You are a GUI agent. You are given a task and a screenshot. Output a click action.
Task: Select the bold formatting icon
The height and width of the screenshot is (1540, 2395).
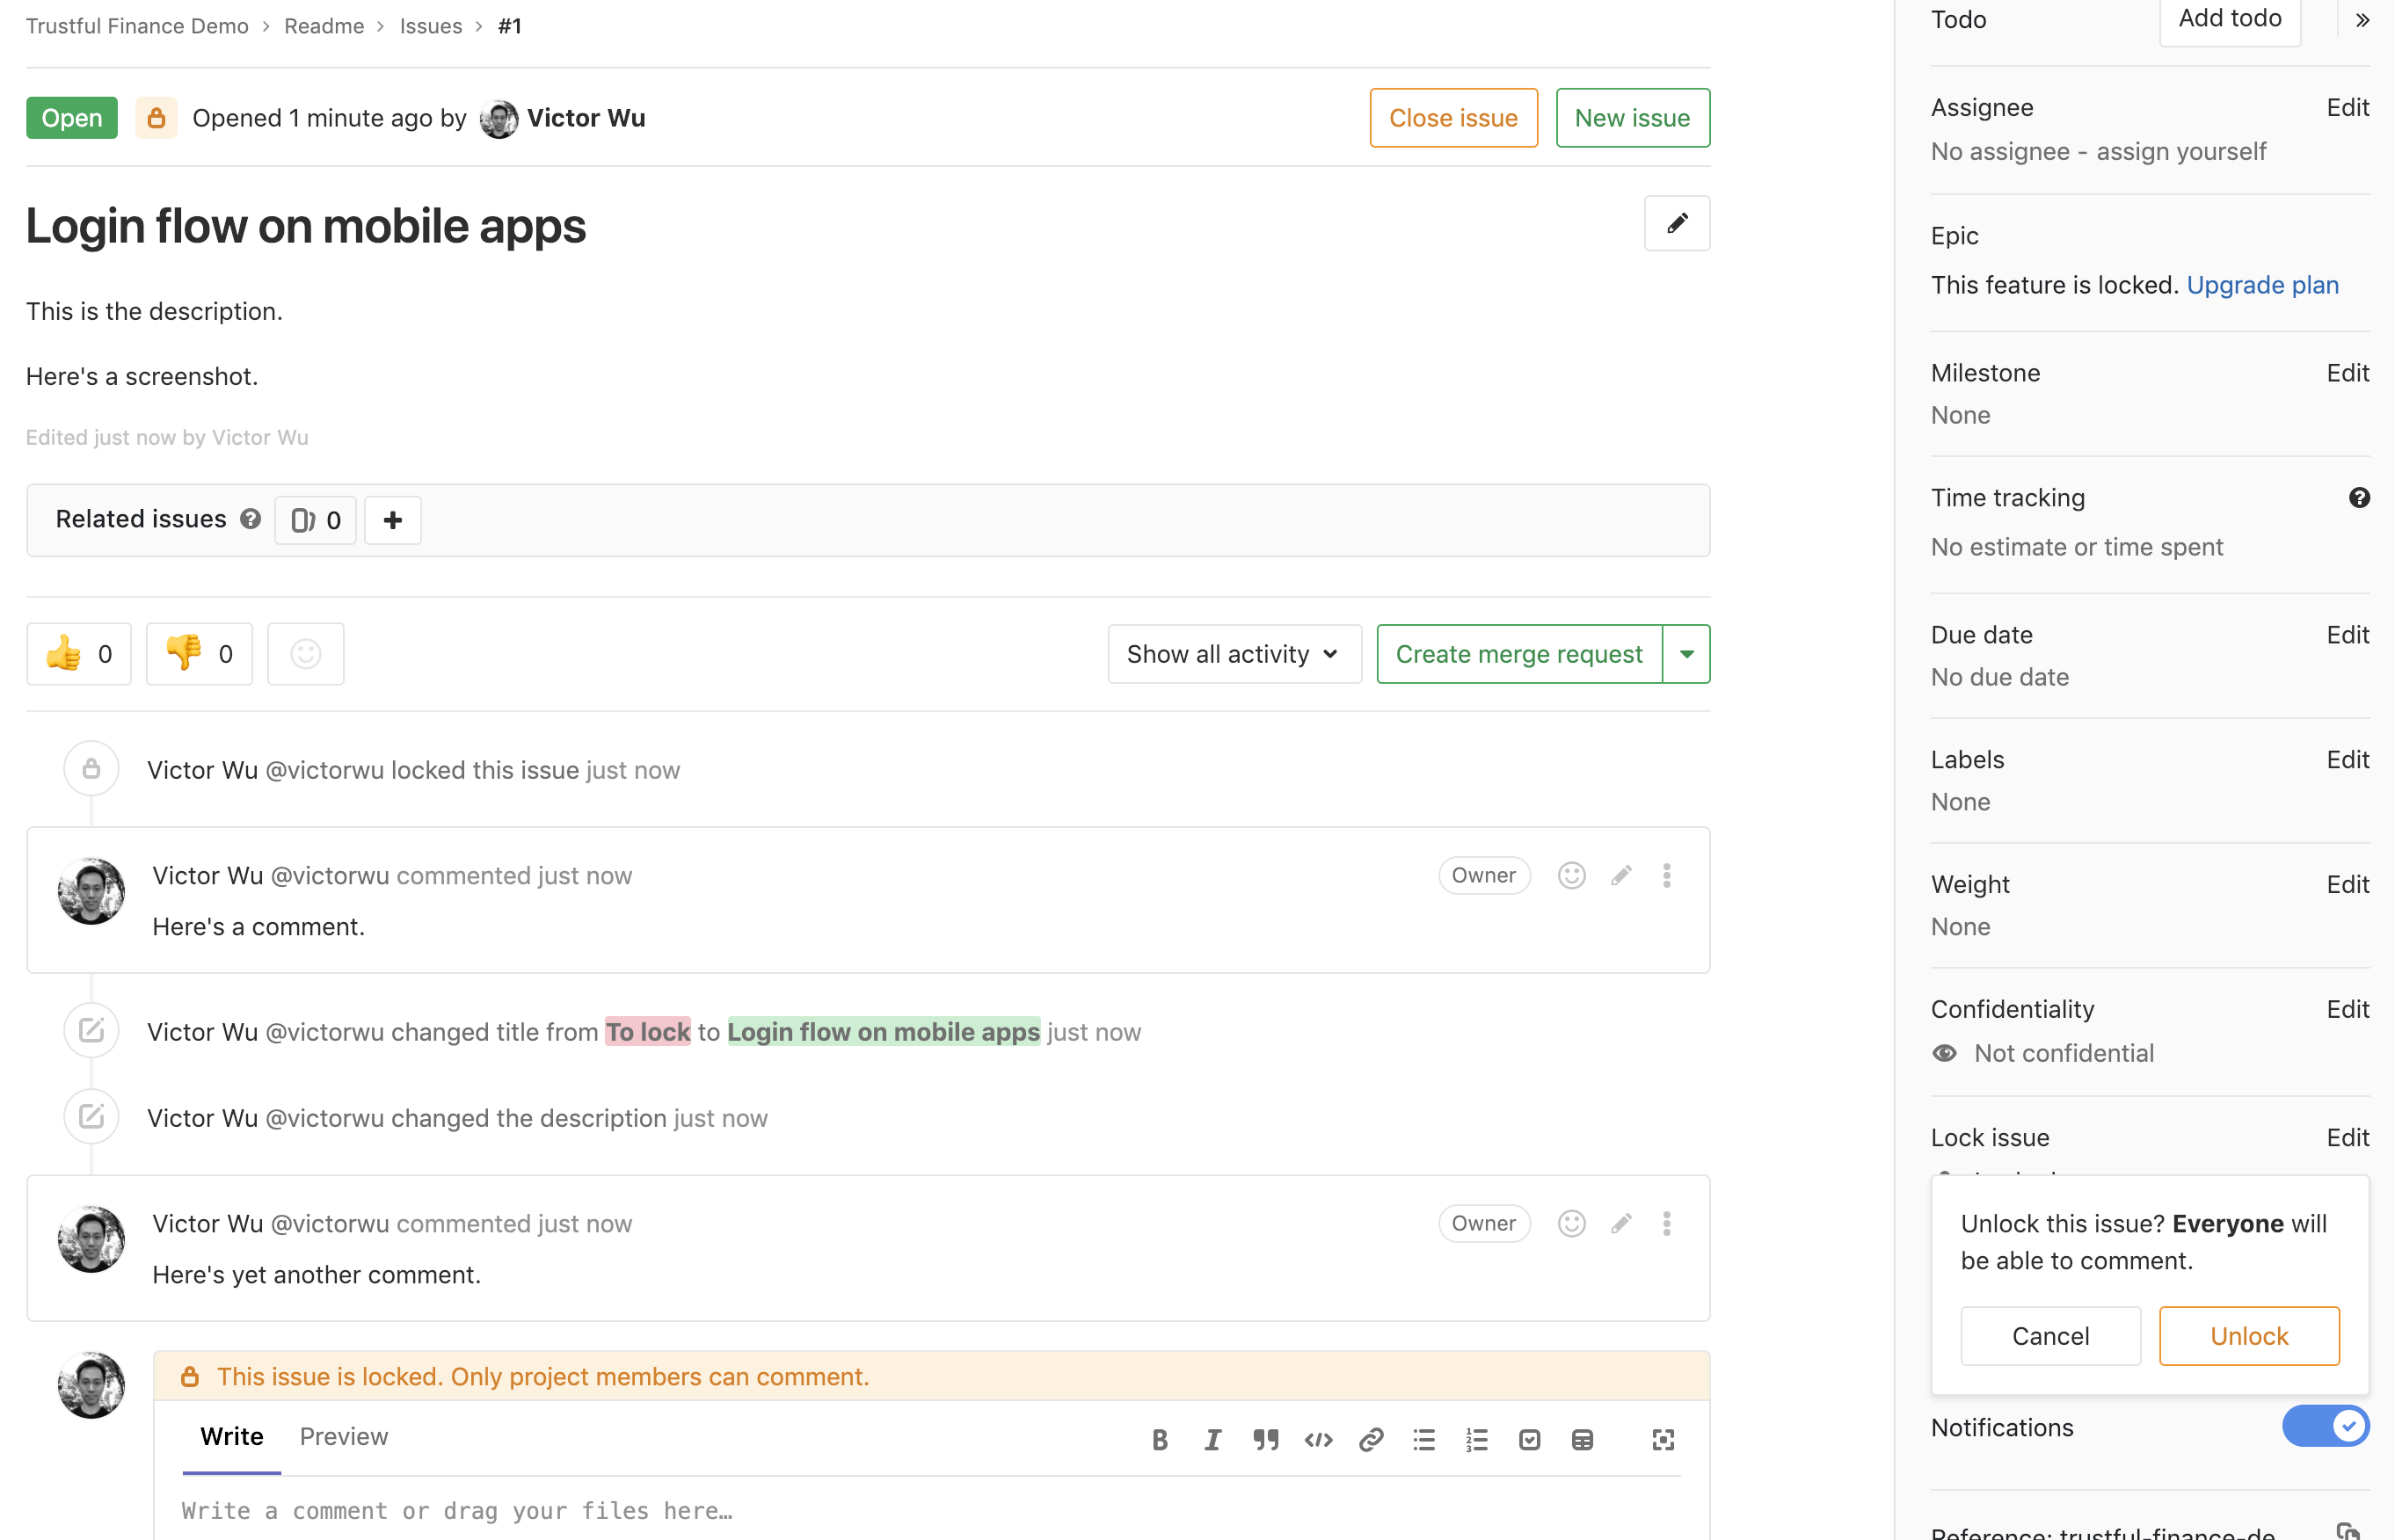click(x=1160, y=1439)
